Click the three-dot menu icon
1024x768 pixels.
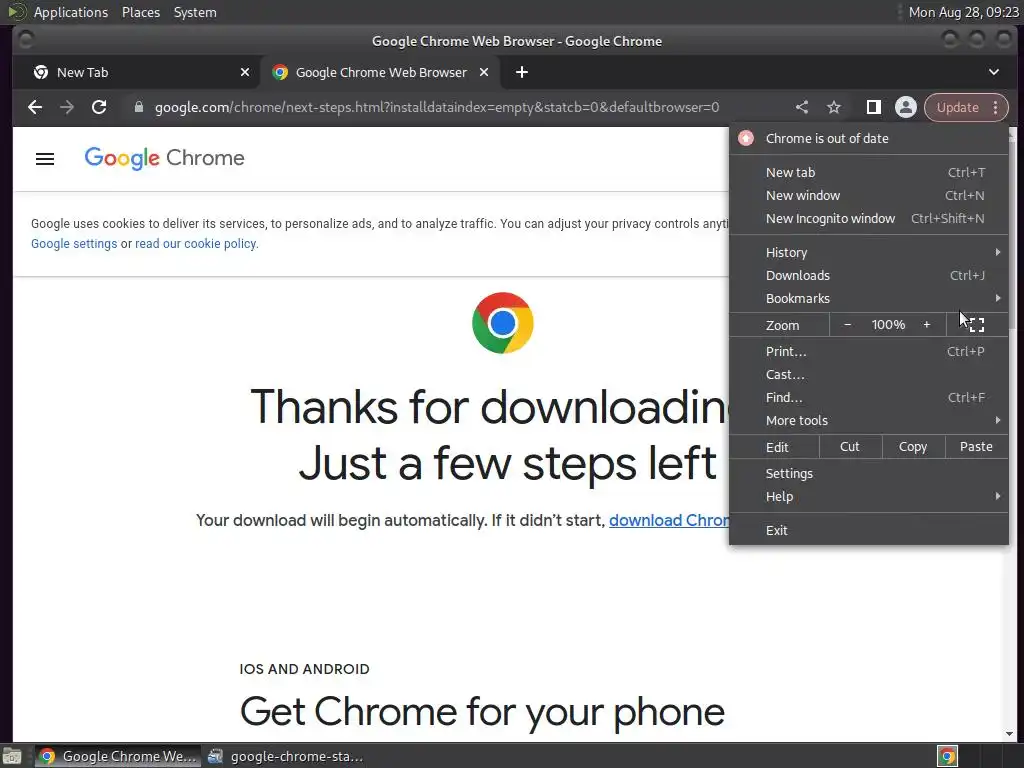[x=995, y=107]
